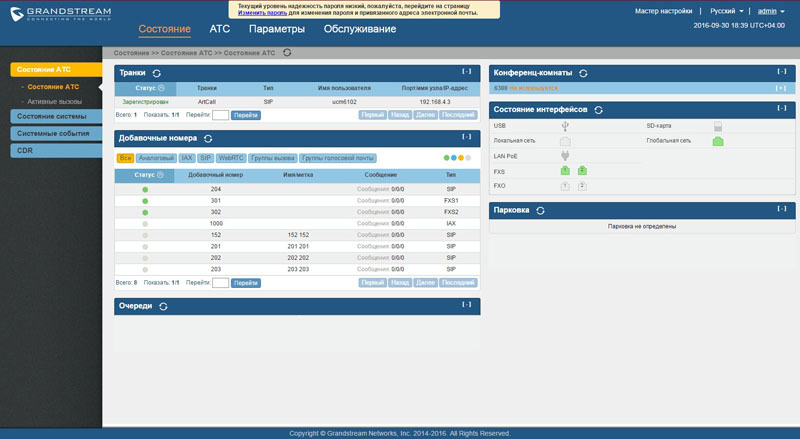The image size is (800, 439).
Task: Select the Все extensions filter
Action: pos(125,158)
